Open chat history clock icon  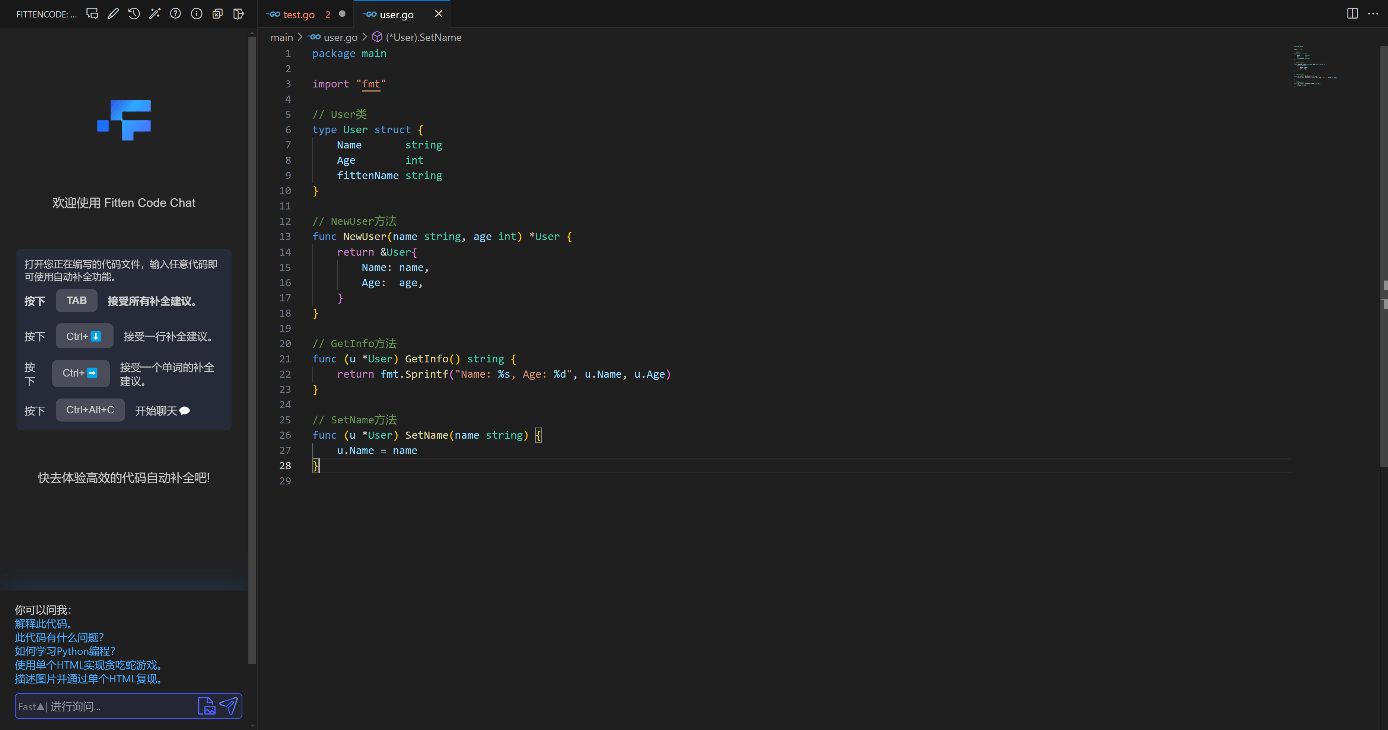[x=134, y=14]
